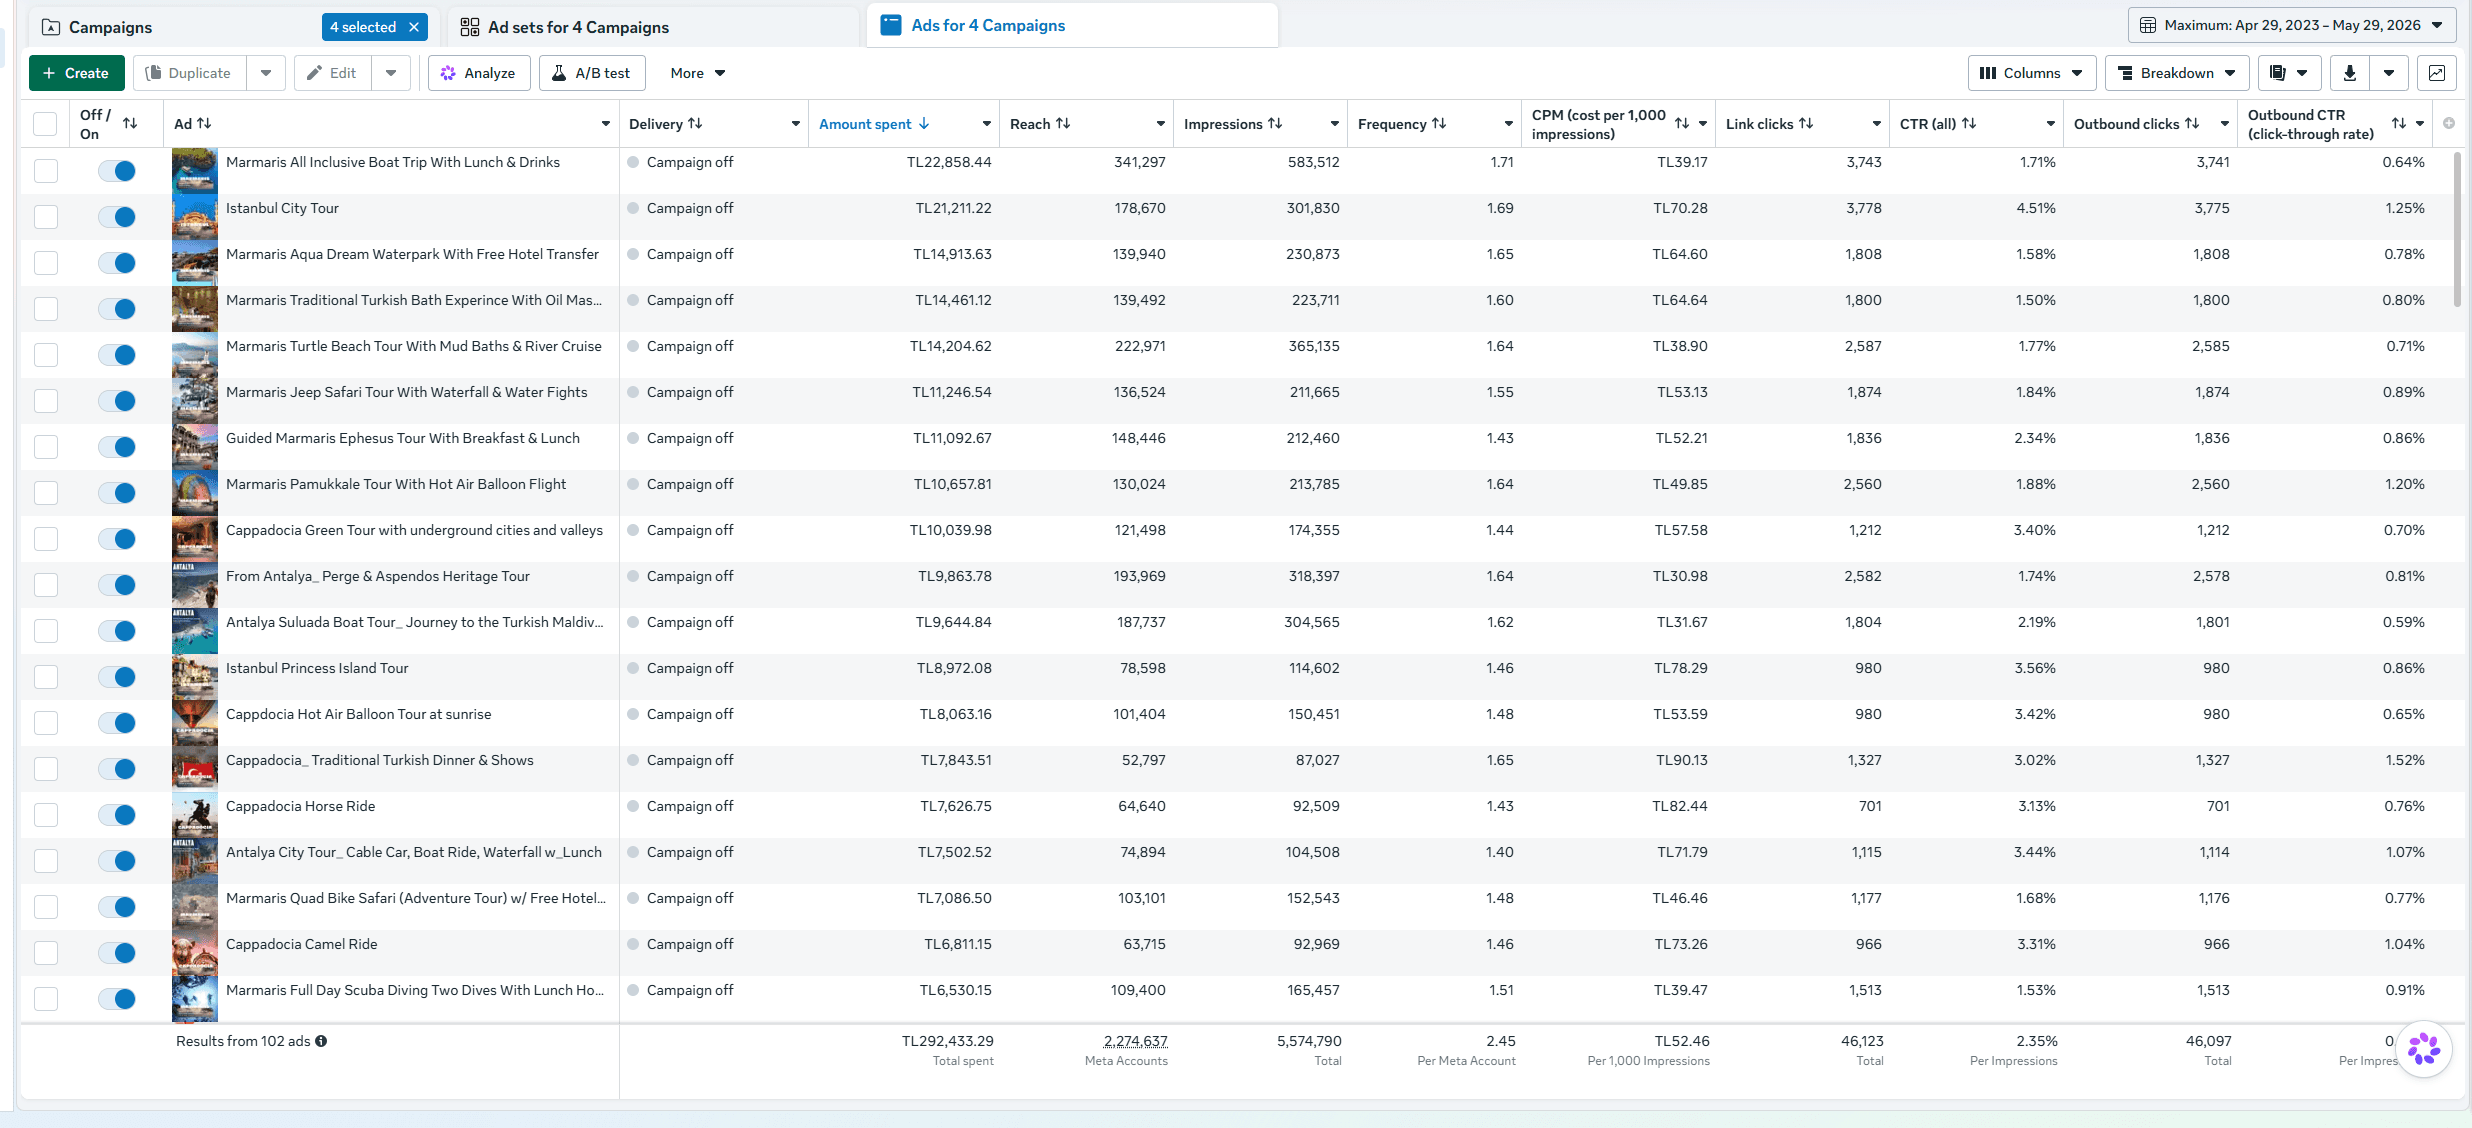
Task: Toggle off Marmaris Jeep Safari Tour ad
Action: 117,401
